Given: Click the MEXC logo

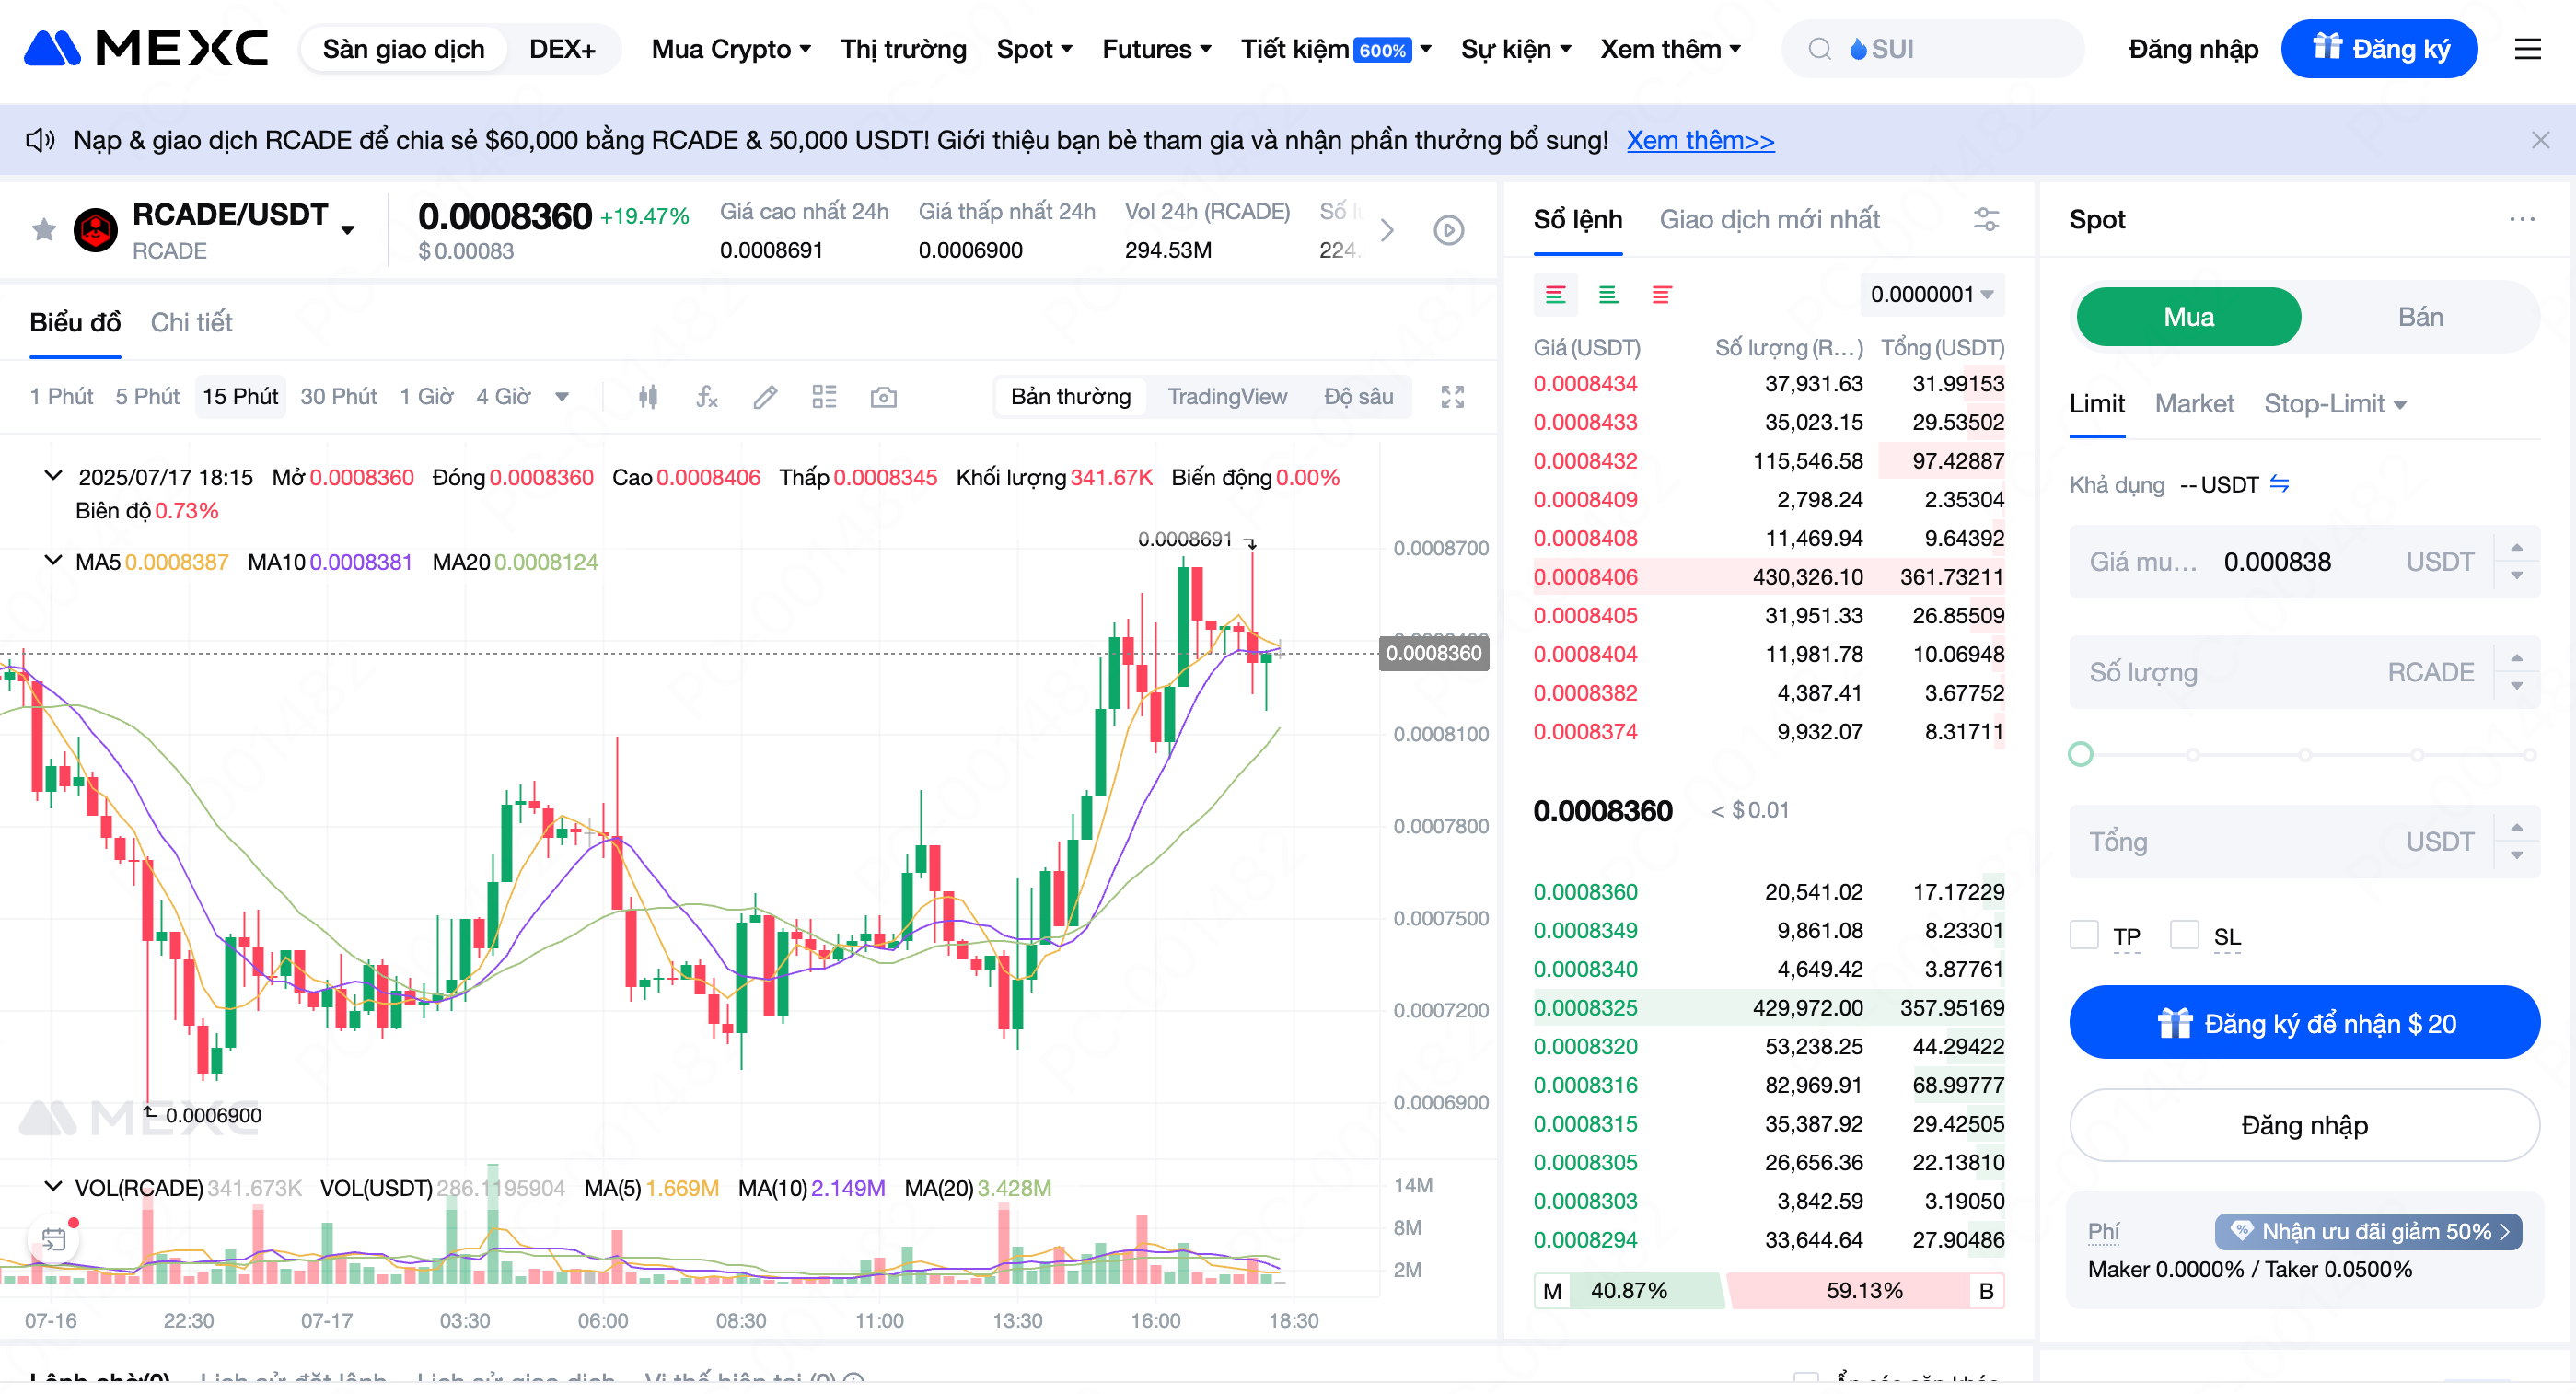Looking at the screenshot, I should 146,48.
